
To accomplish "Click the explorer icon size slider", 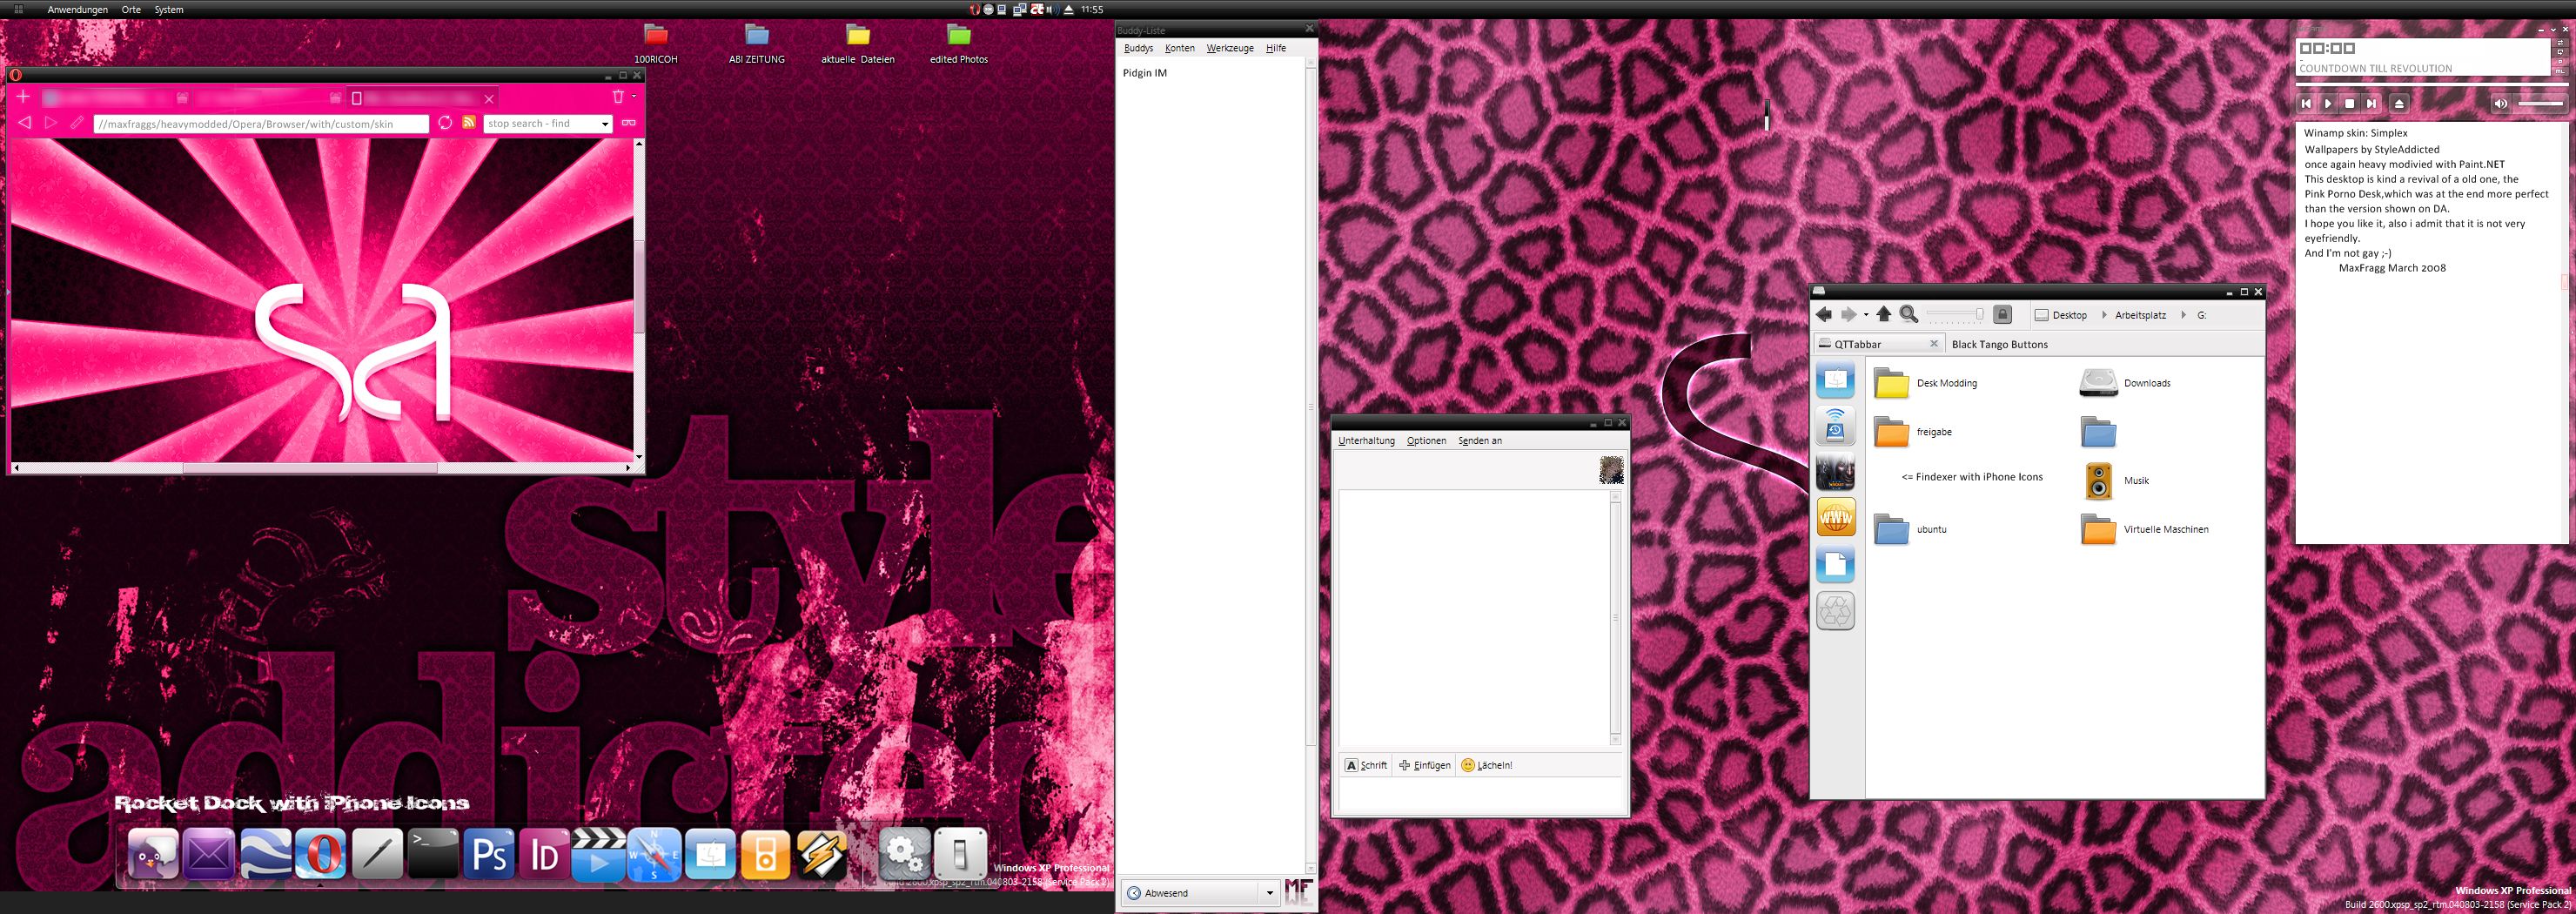I will tap(1955, 314).
